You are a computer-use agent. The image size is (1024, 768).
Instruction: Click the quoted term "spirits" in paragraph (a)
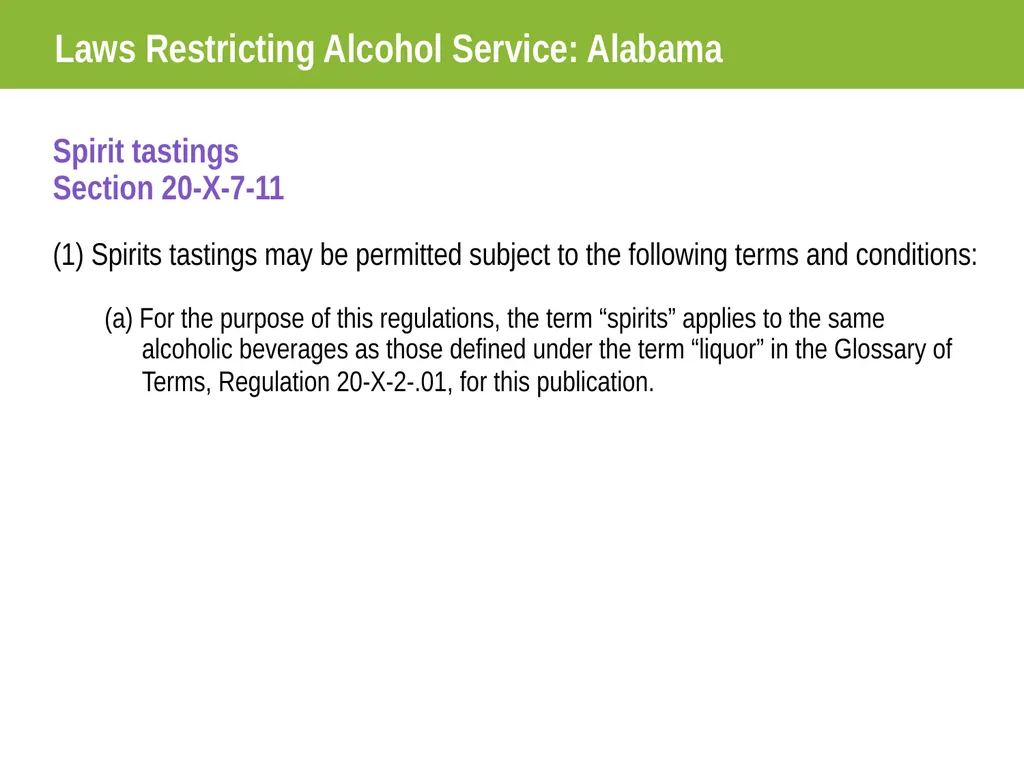tap(637, 319)
